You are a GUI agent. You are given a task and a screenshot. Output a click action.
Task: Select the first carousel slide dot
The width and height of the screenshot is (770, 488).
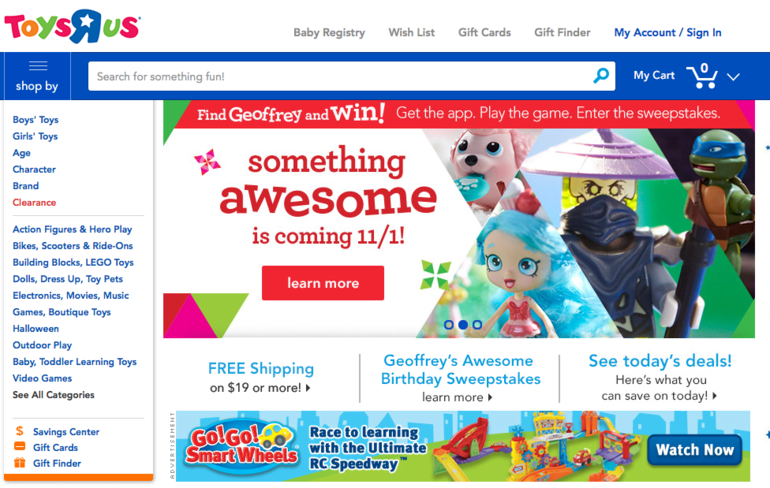coord(448,325)
